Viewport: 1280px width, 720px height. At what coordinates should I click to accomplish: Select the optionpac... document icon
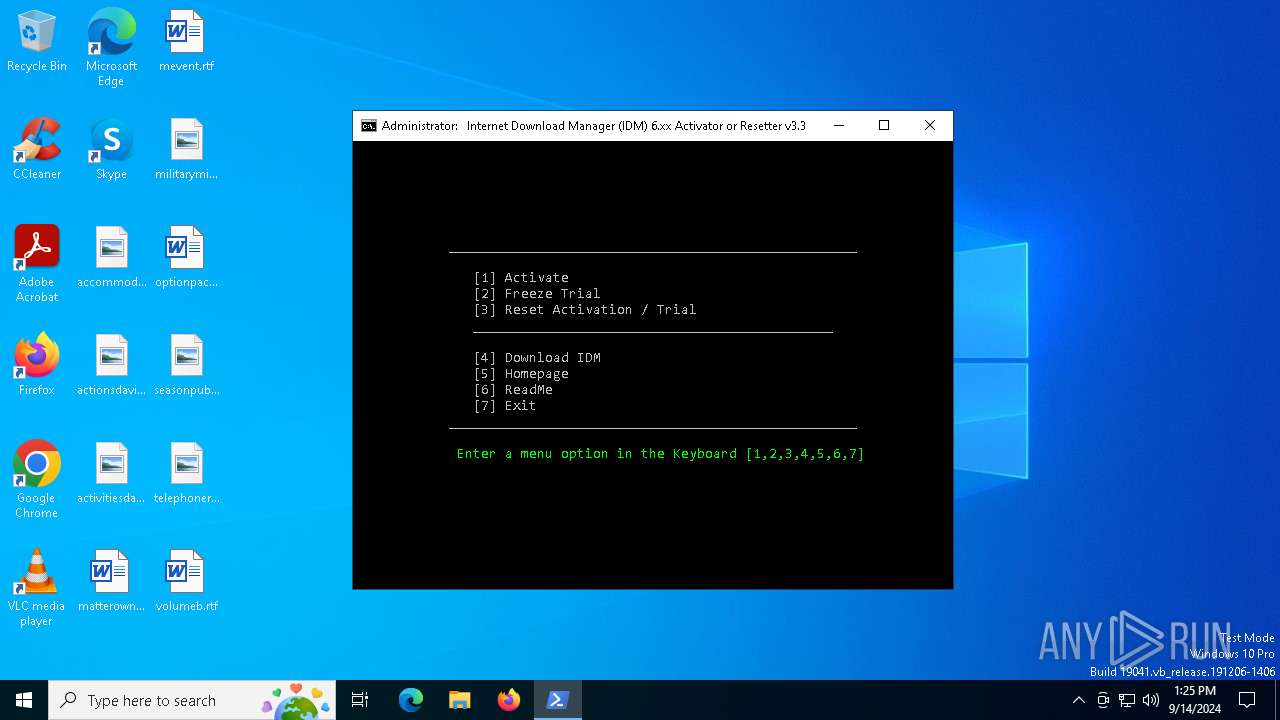[x=186, y=258]
